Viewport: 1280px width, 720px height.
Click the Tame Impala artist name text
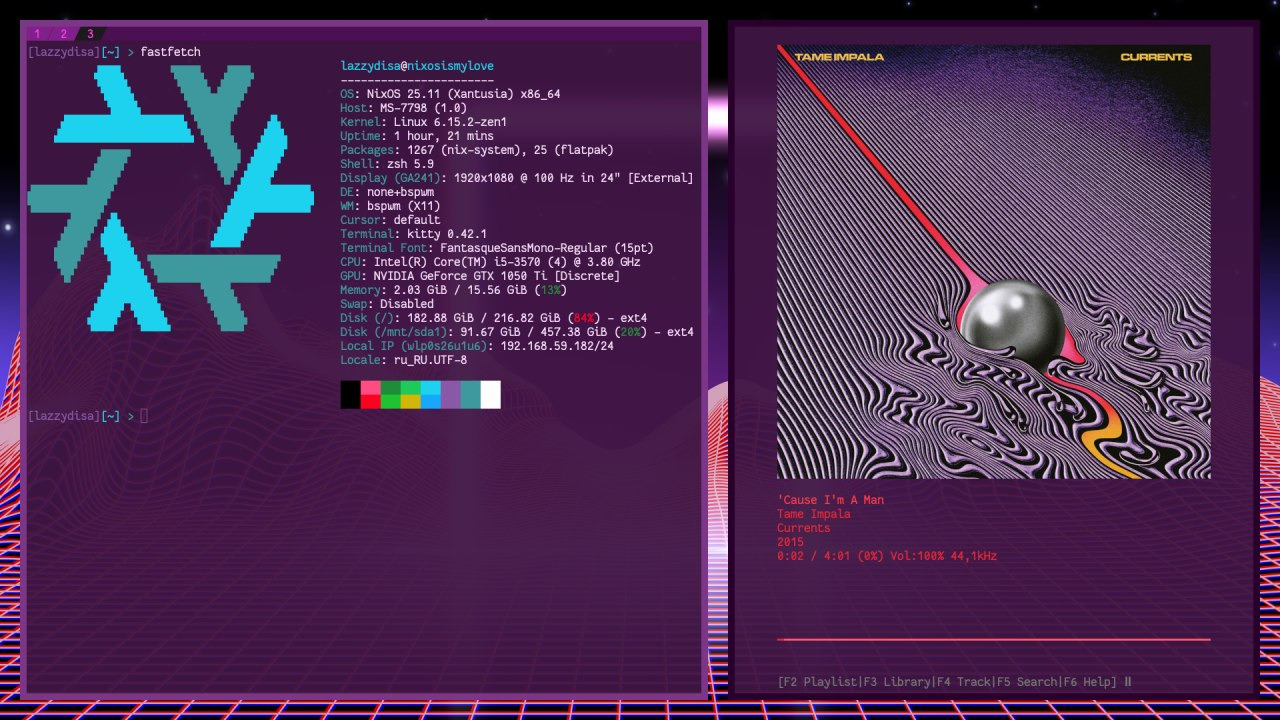click(x=813, y=514)
